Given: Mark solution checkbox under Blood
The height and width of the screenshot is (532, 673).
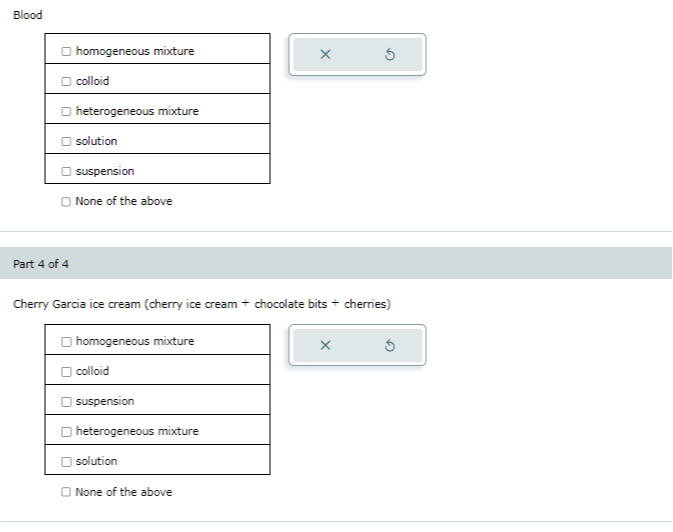Looking at the screenshot, I should point(66,141).
